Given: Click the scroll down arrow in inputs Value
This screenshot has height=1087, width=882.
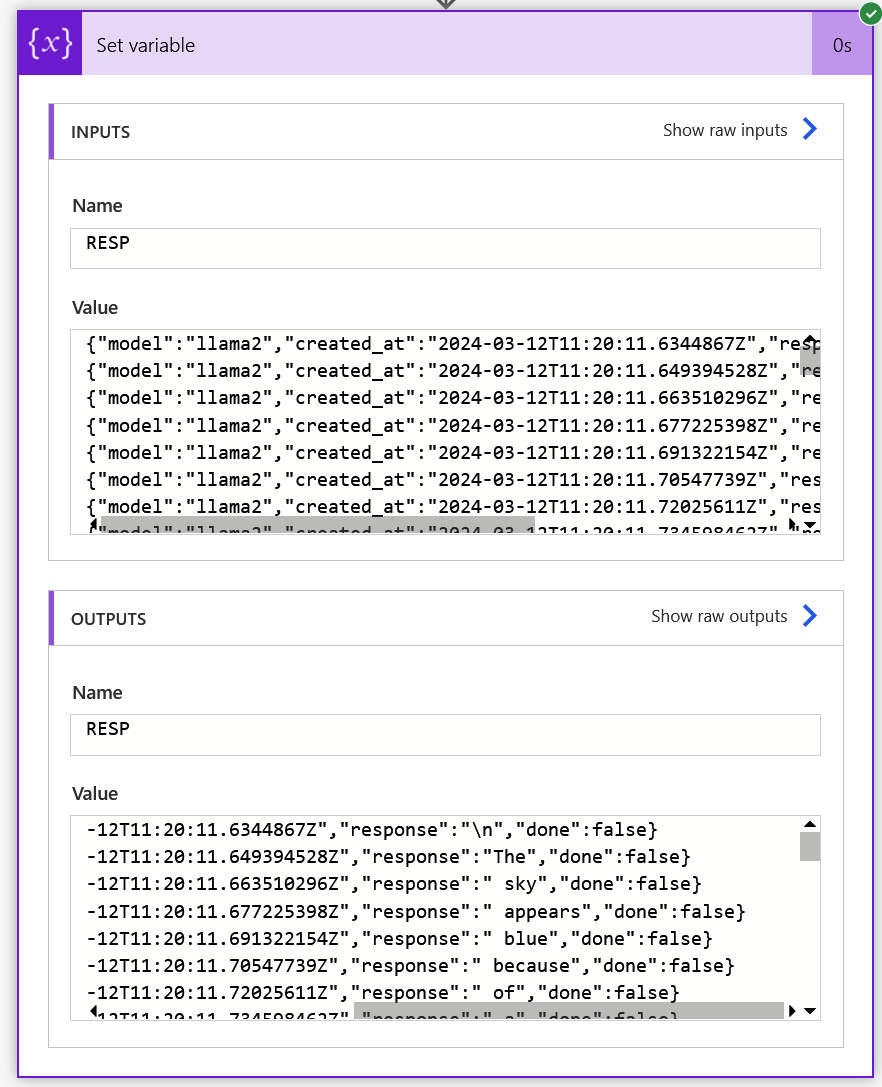Looking at the screenshot, I should [x=810, y=525].
